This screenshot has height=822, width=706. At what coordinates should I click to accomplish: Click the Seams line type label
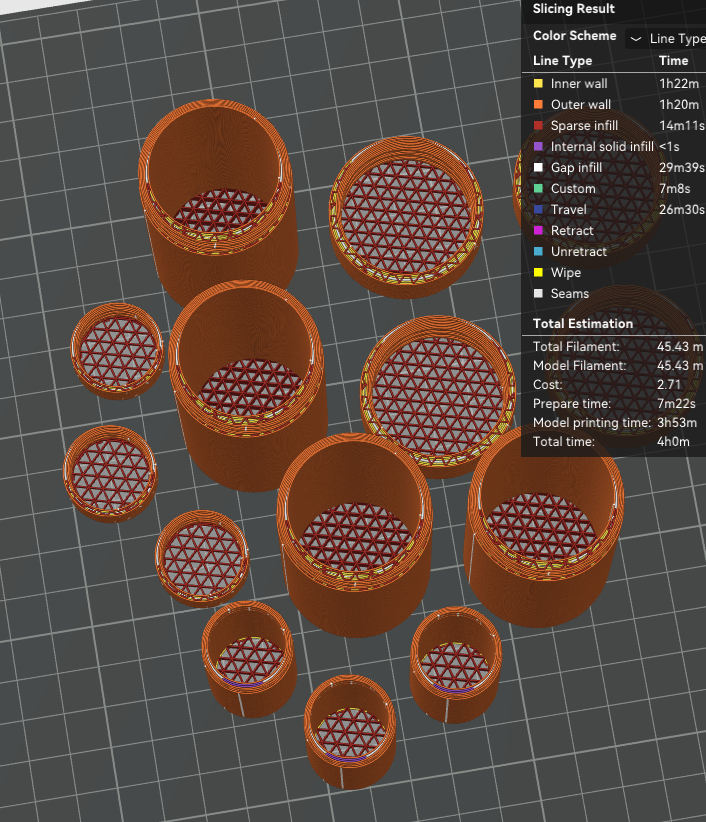(570, 293)
